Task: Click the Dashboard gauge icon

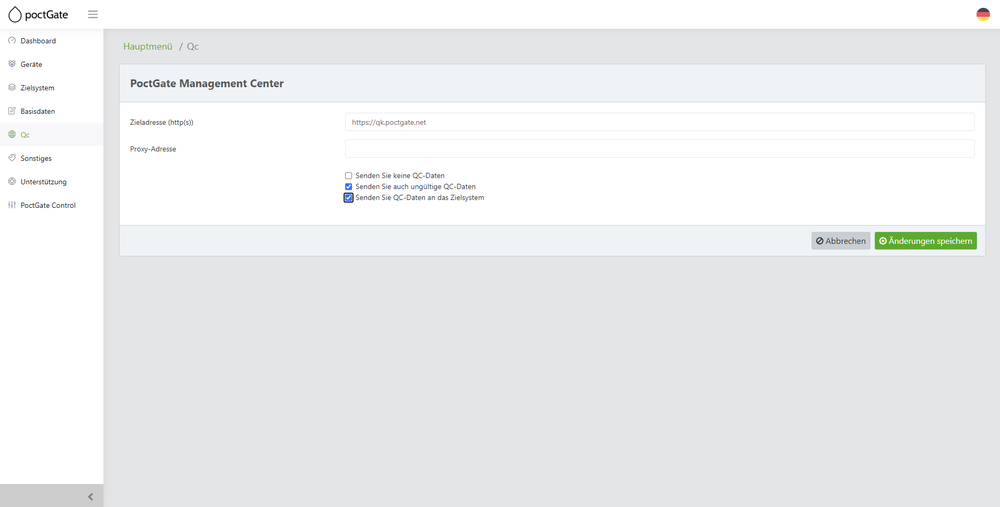Action: (11, 41)
